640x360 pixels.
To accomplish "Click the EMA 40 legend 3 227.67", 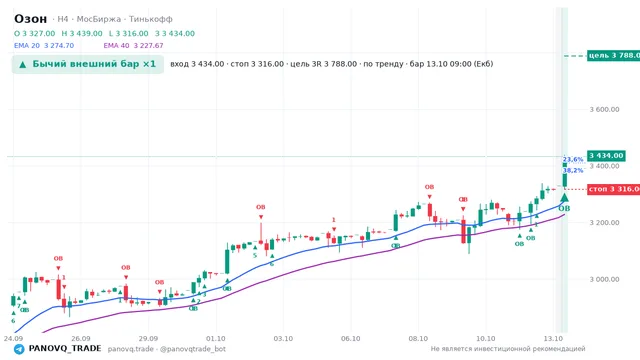I will click(x=133, y=46).
